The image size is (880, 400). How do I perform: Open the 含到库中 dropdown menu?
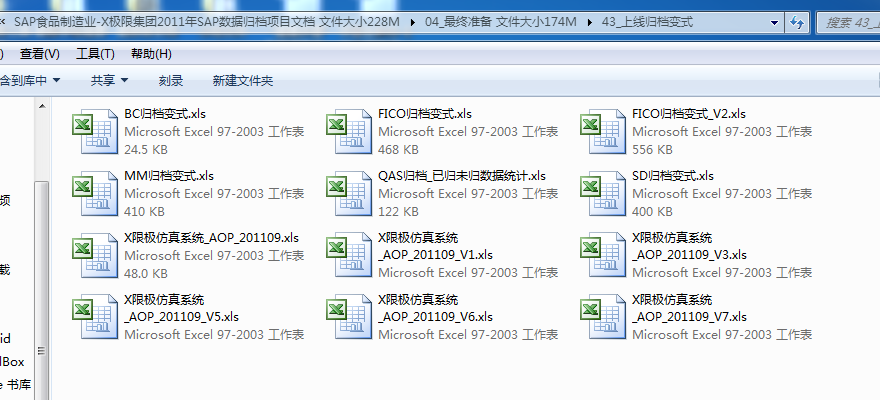(x=29, y=81)
